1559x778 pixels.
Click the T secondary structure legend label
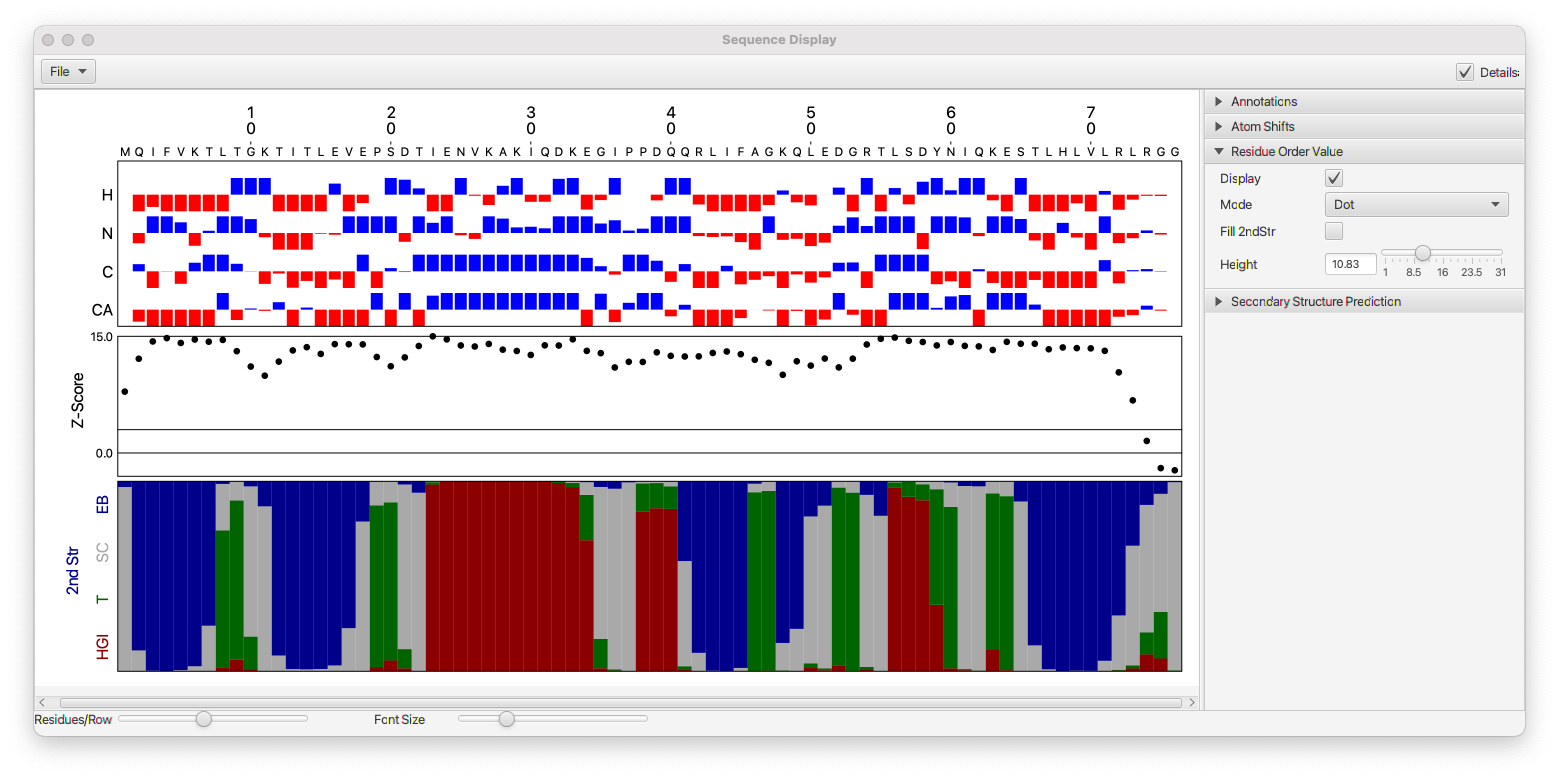pyautogui.click(x=102, y=600)
